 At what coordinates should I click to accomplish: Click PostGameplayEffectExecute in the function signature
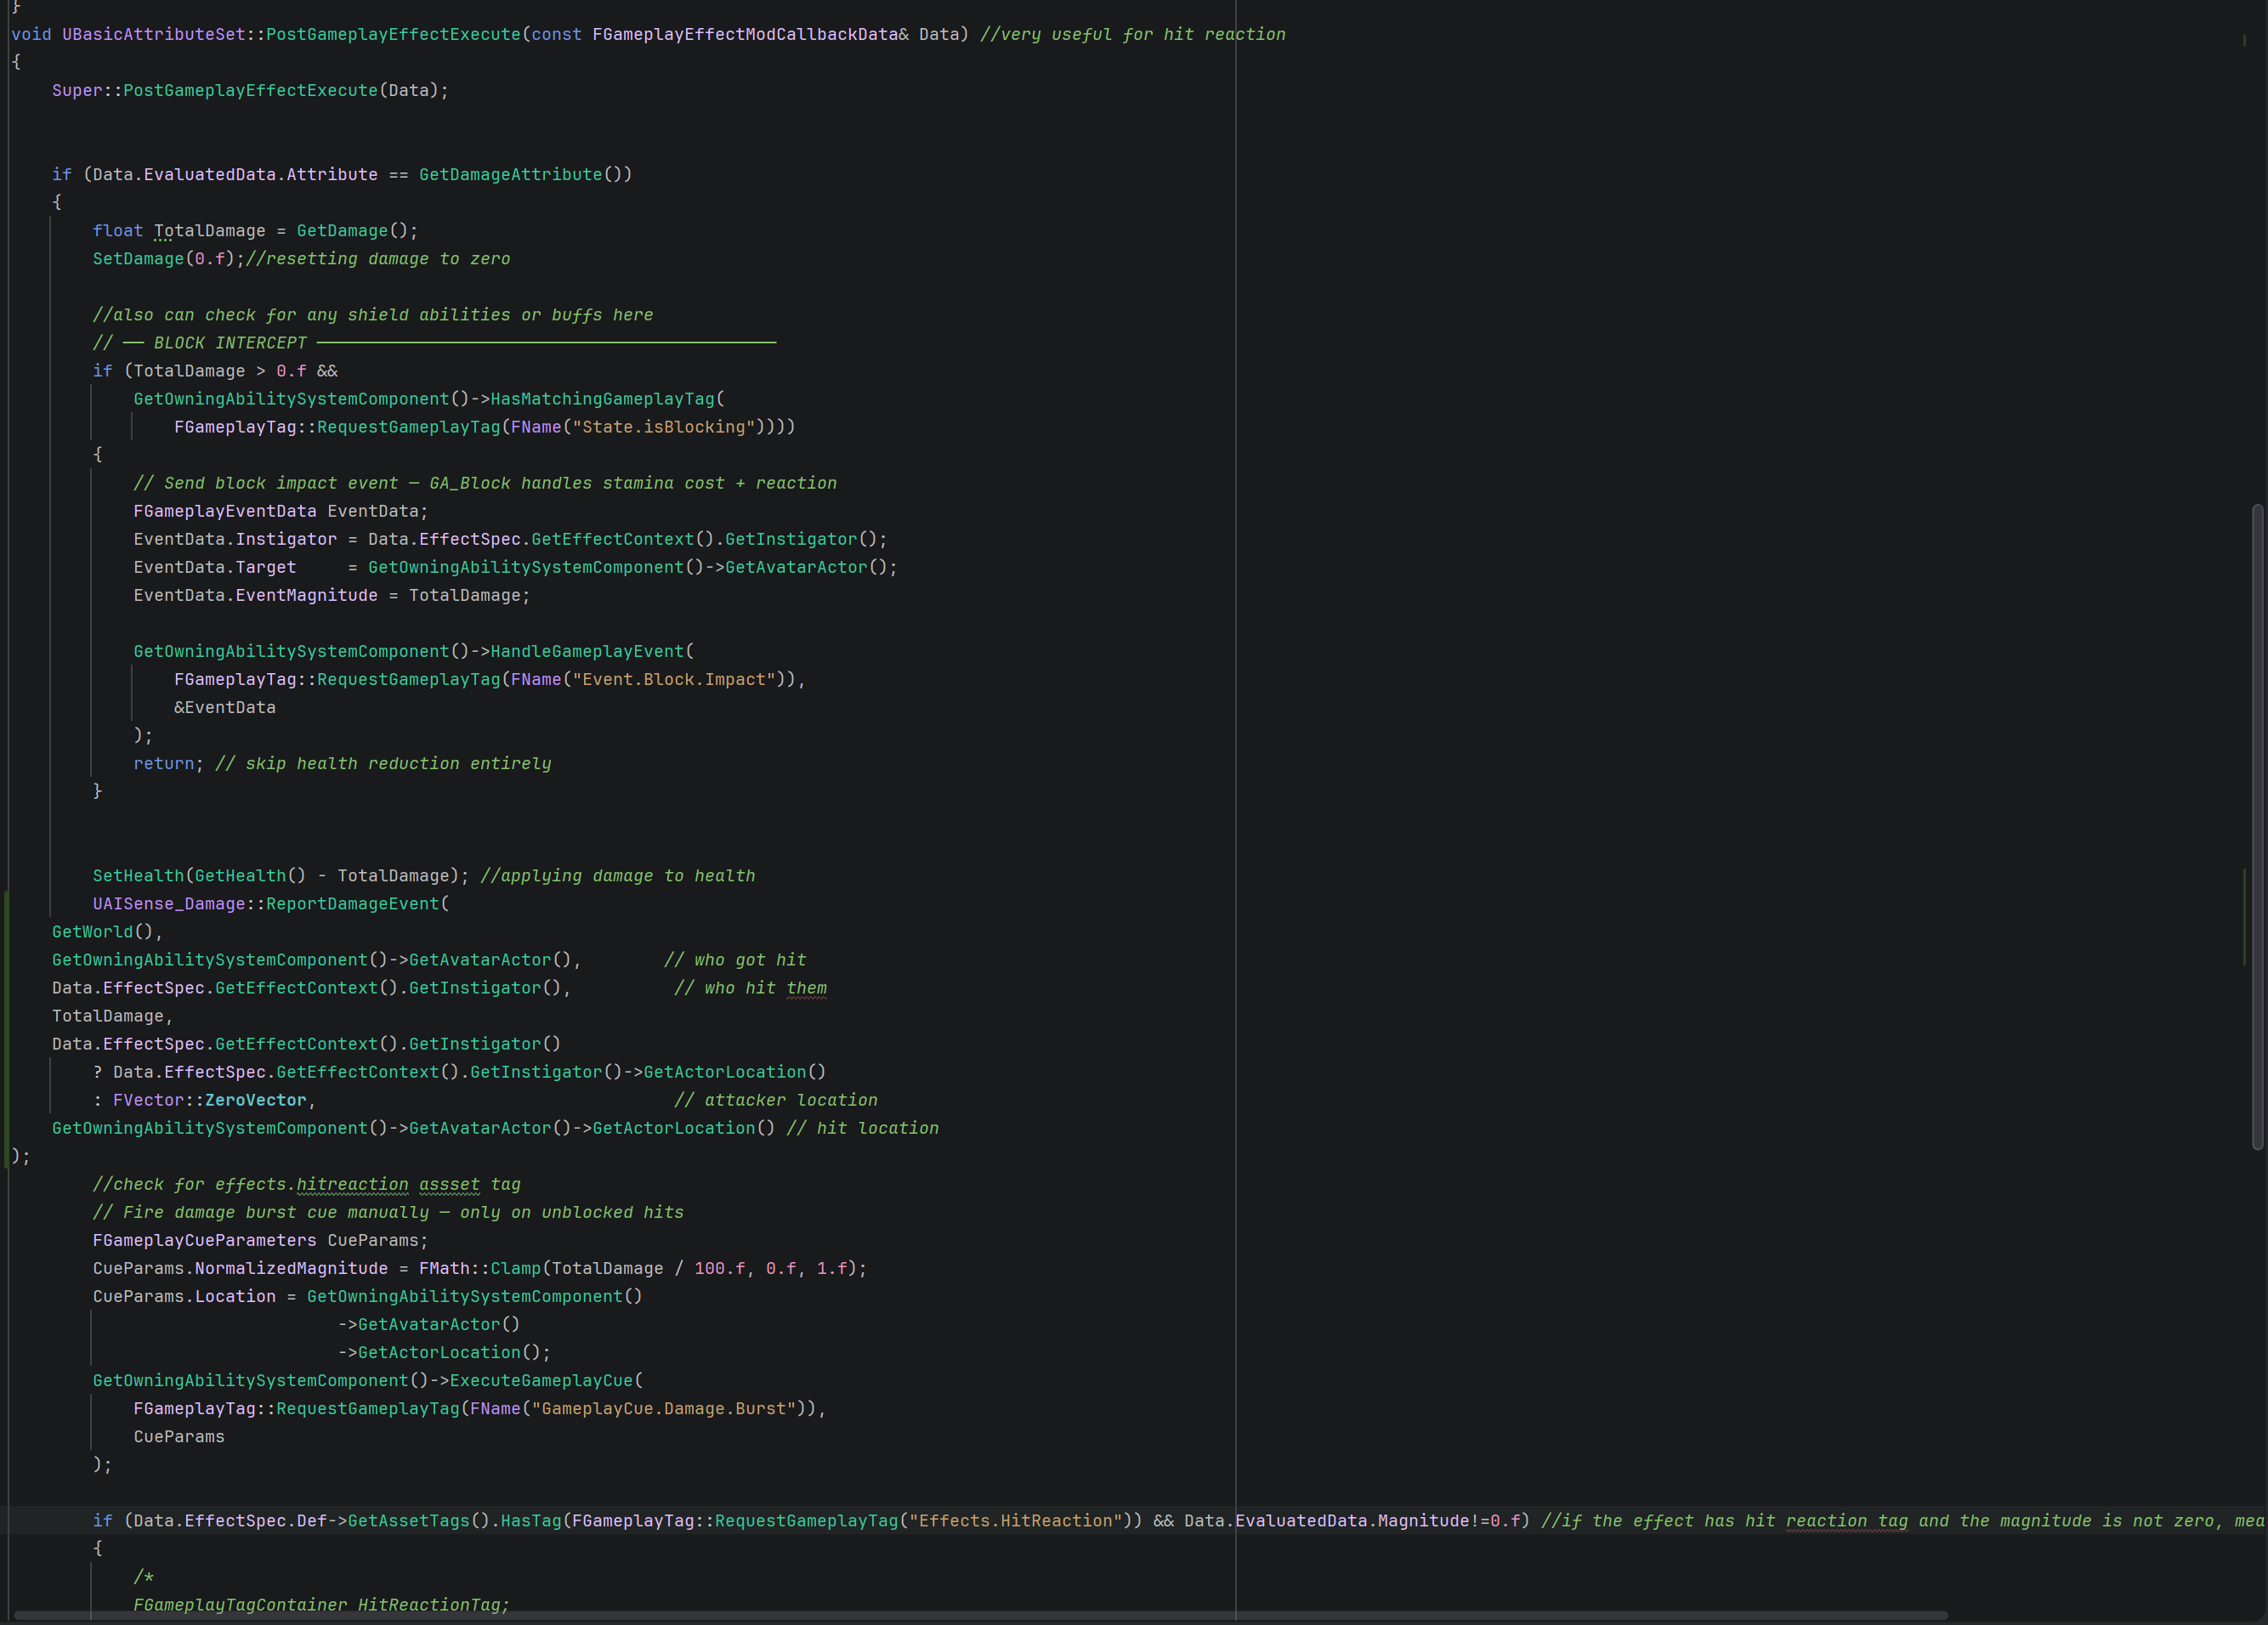(x=393, y=34)
